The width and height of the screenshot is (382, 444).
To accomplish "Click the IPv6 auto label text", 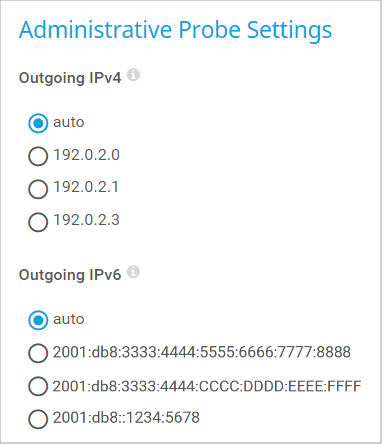I will (69, 319).
